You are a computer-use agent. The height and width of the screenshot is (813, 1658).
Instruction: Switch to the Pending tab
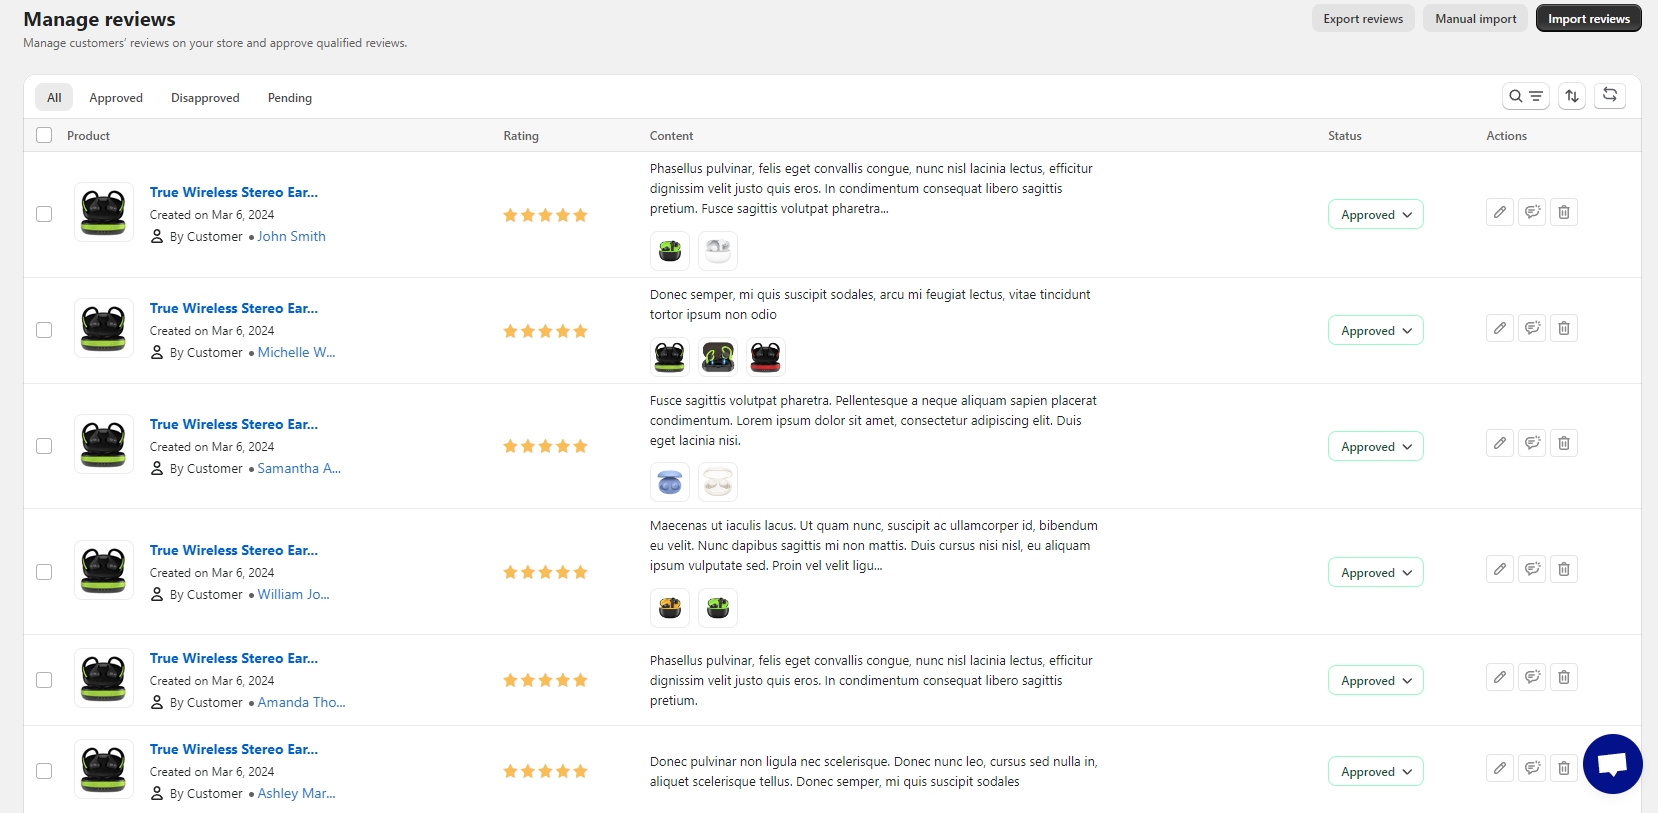tap(290, 98)
